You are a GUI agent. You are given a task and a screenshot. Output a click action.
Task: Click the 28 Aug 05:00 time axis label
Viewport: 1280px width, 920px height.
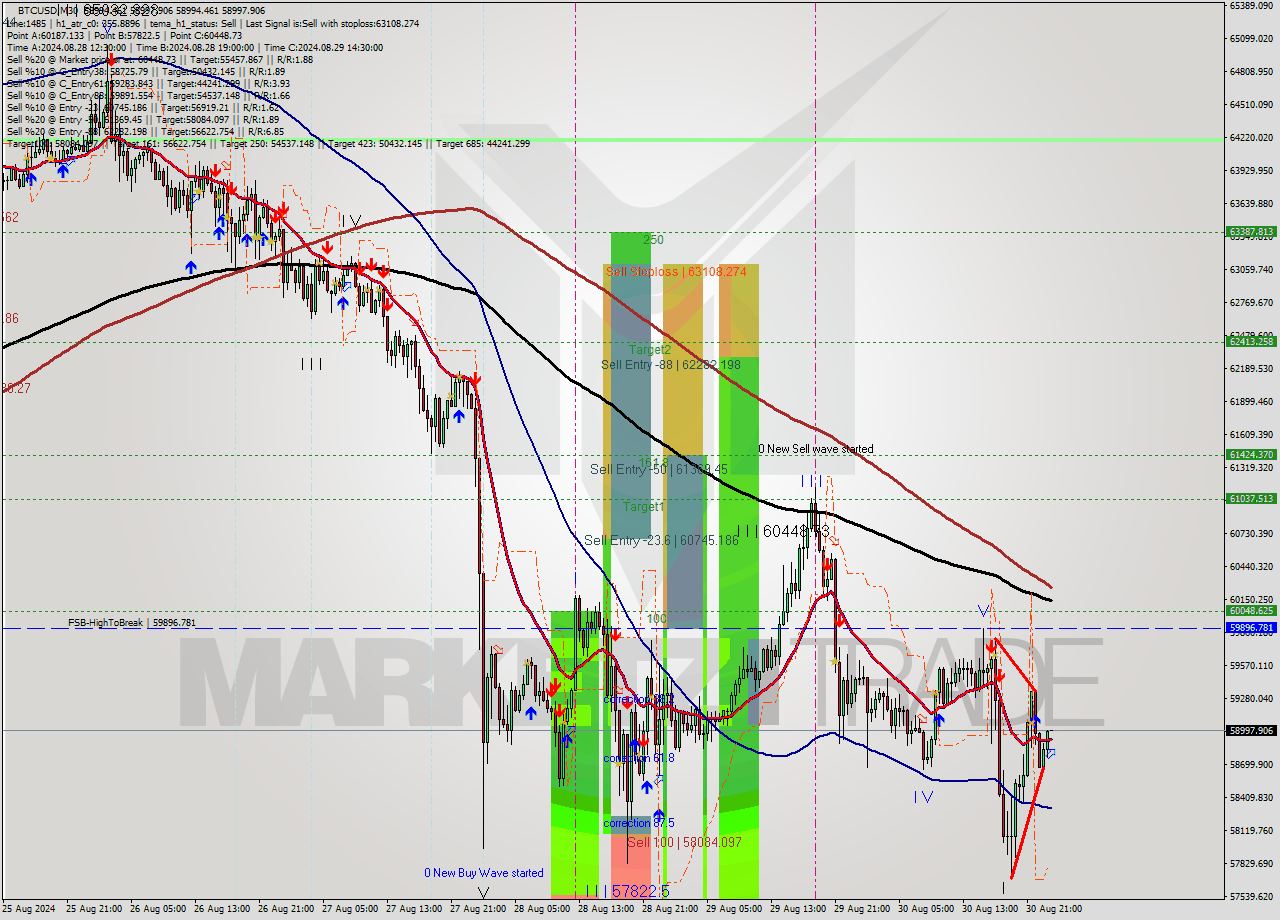tap(542, 909)
